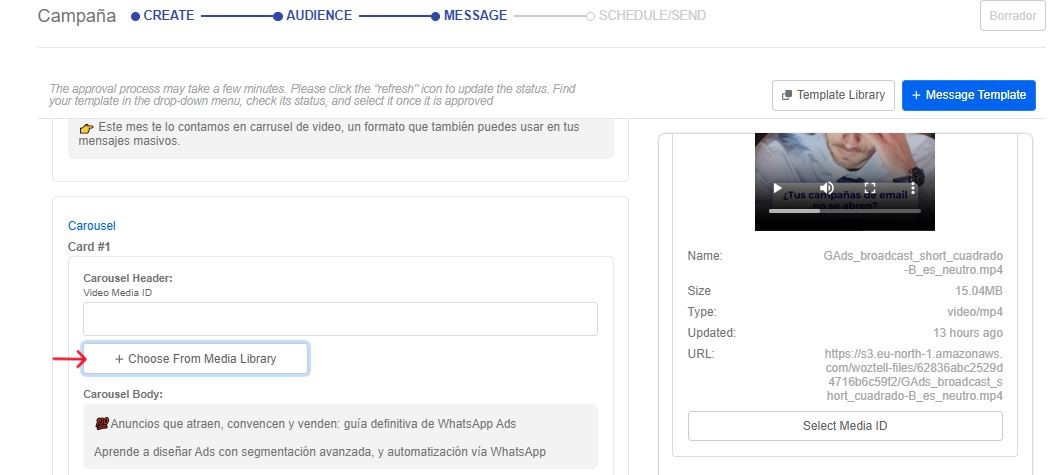Click the 'Aprende a diseñar Ads' body line
The width and height of the screenshot is (1050, 475).
click(319, 452)
